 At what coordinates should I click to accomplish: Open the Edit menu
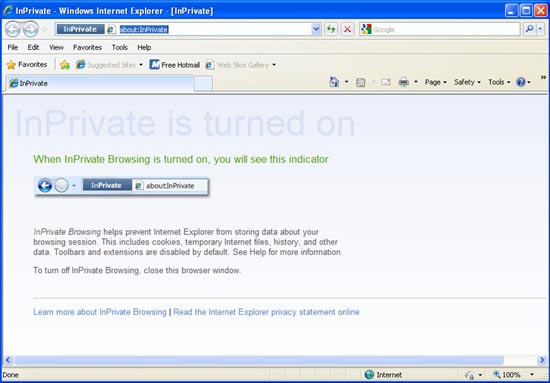(33, 47)
